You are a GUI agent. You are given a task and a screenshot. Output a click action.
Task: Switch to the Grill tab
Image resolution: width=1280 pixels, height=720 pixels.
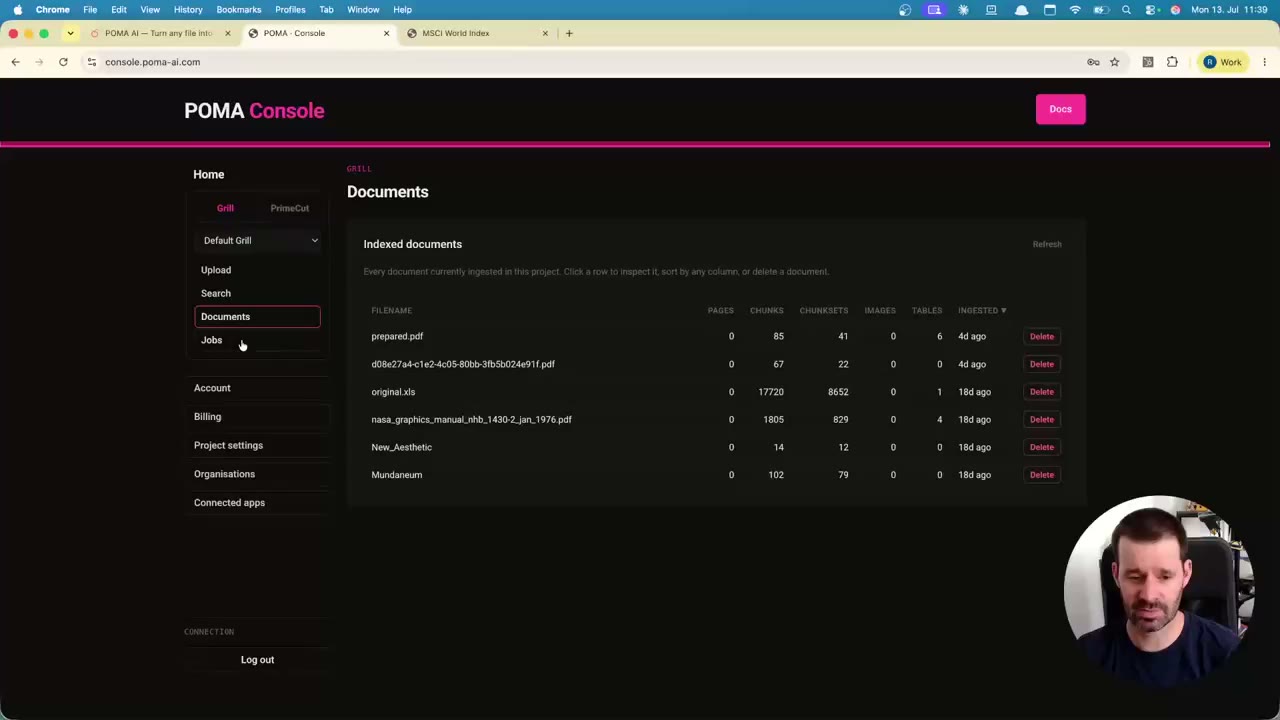225,208
